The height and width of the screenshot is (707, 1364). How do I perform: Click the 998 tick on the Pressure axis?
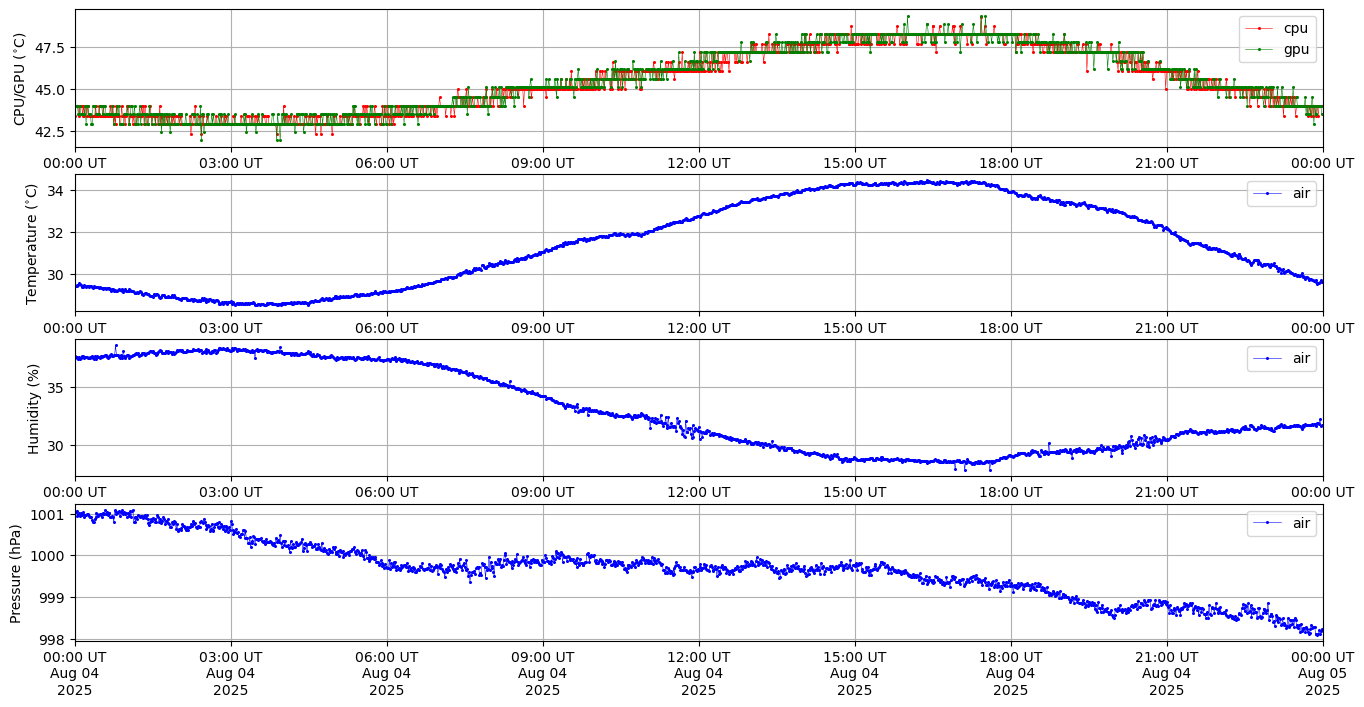pos(55,640)
